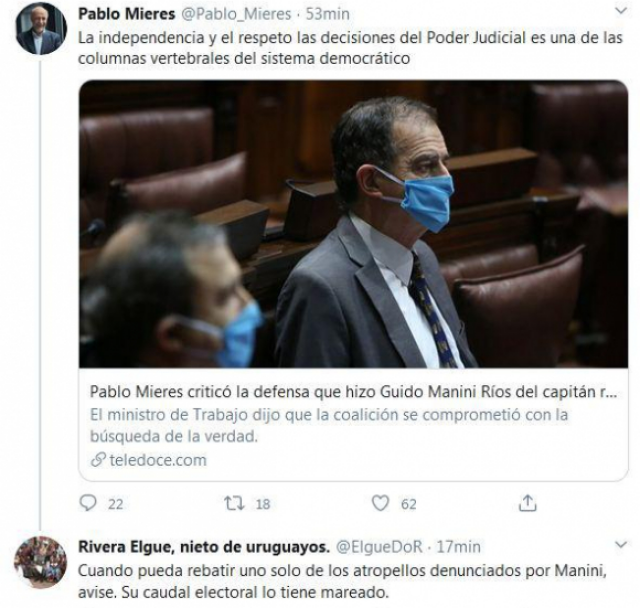Open the 53min timestamp link
640x608 pixels.
click(327, 14)
